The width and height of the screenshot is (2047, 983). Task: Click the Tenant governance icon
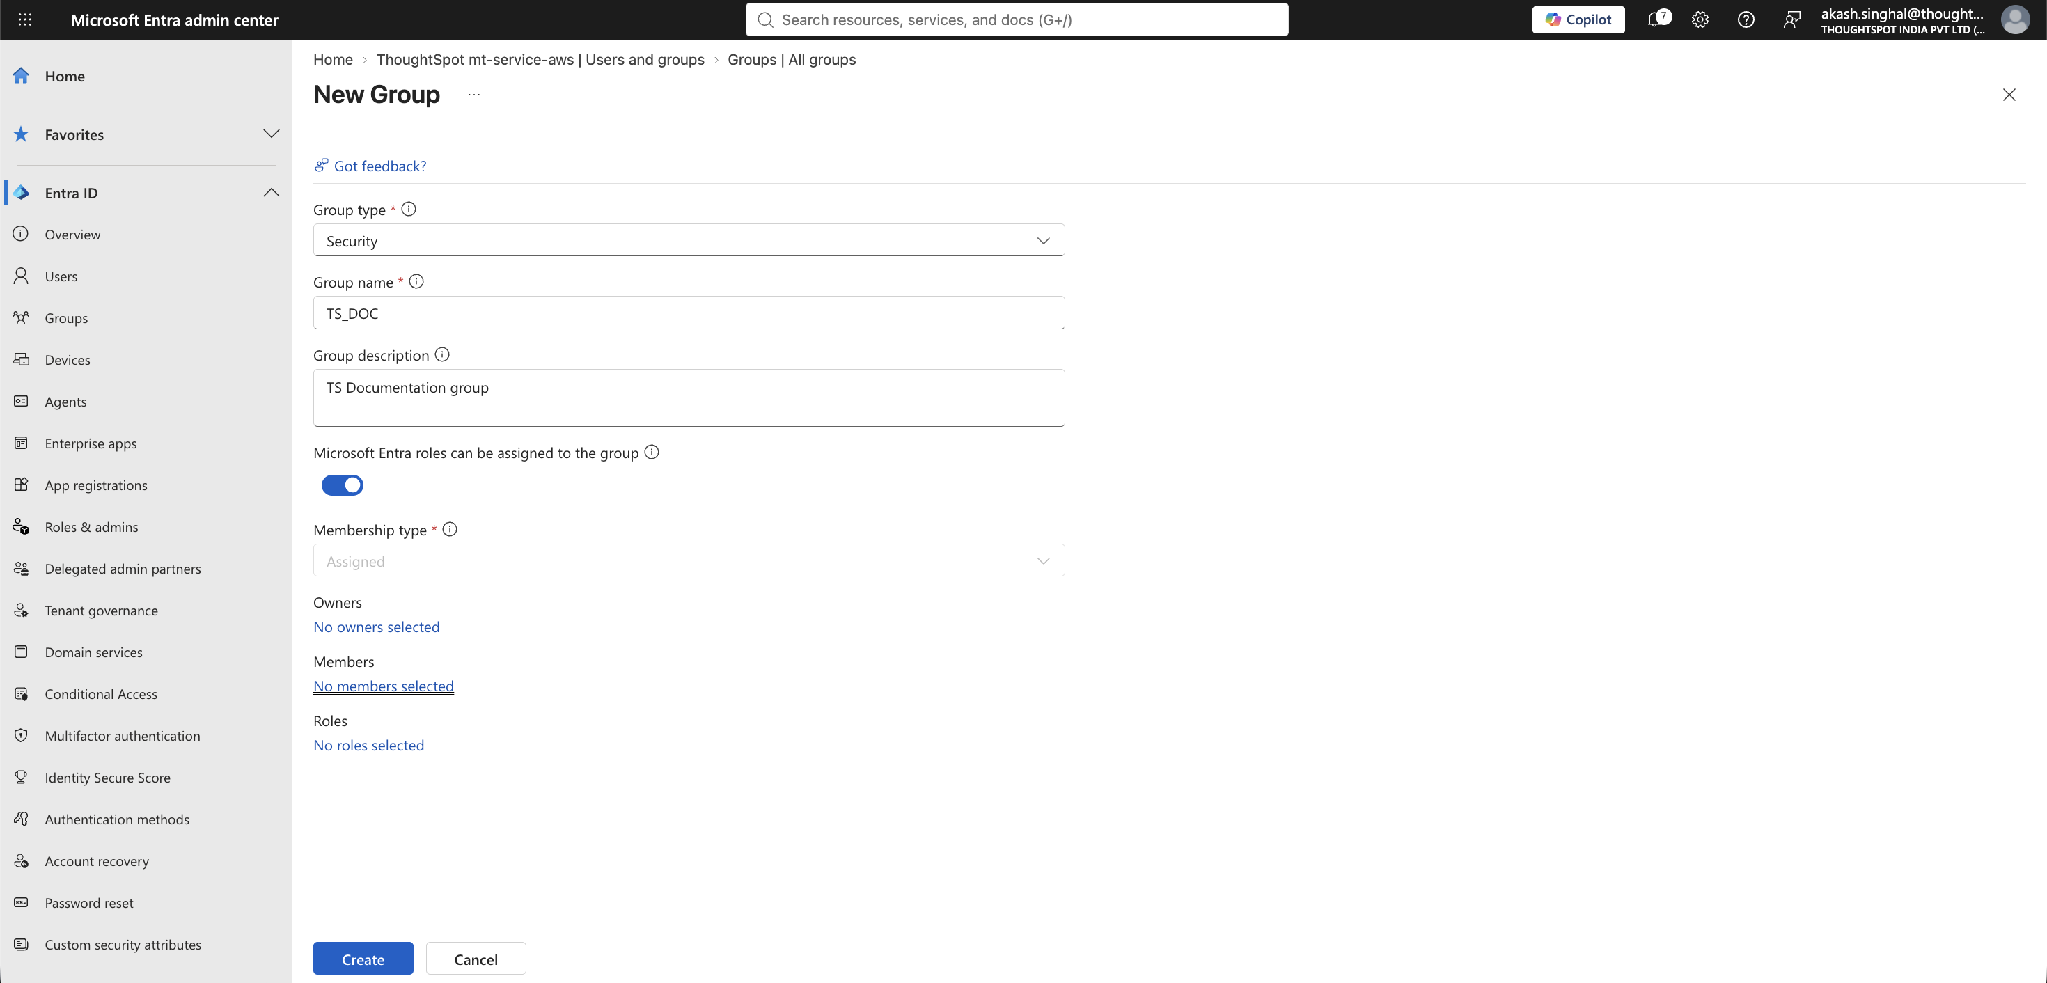(x=21, y=610)
